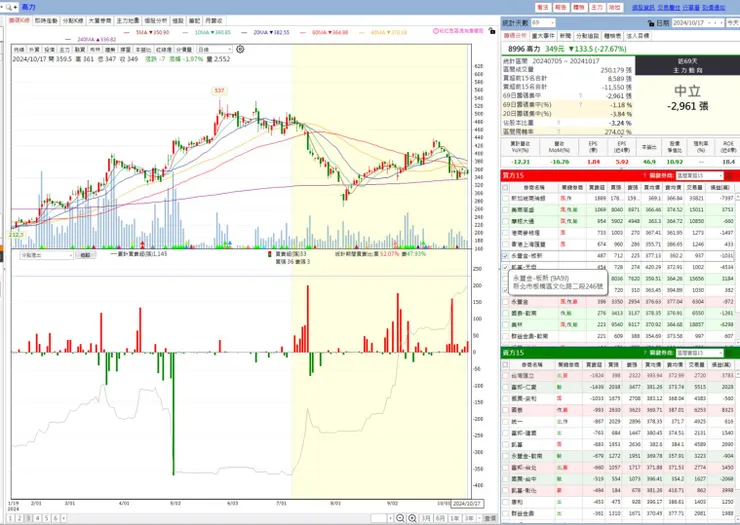Screen dimensions: 740x525
Task: Open the 區間賣超15 dropdown
Action: point(699,353)
